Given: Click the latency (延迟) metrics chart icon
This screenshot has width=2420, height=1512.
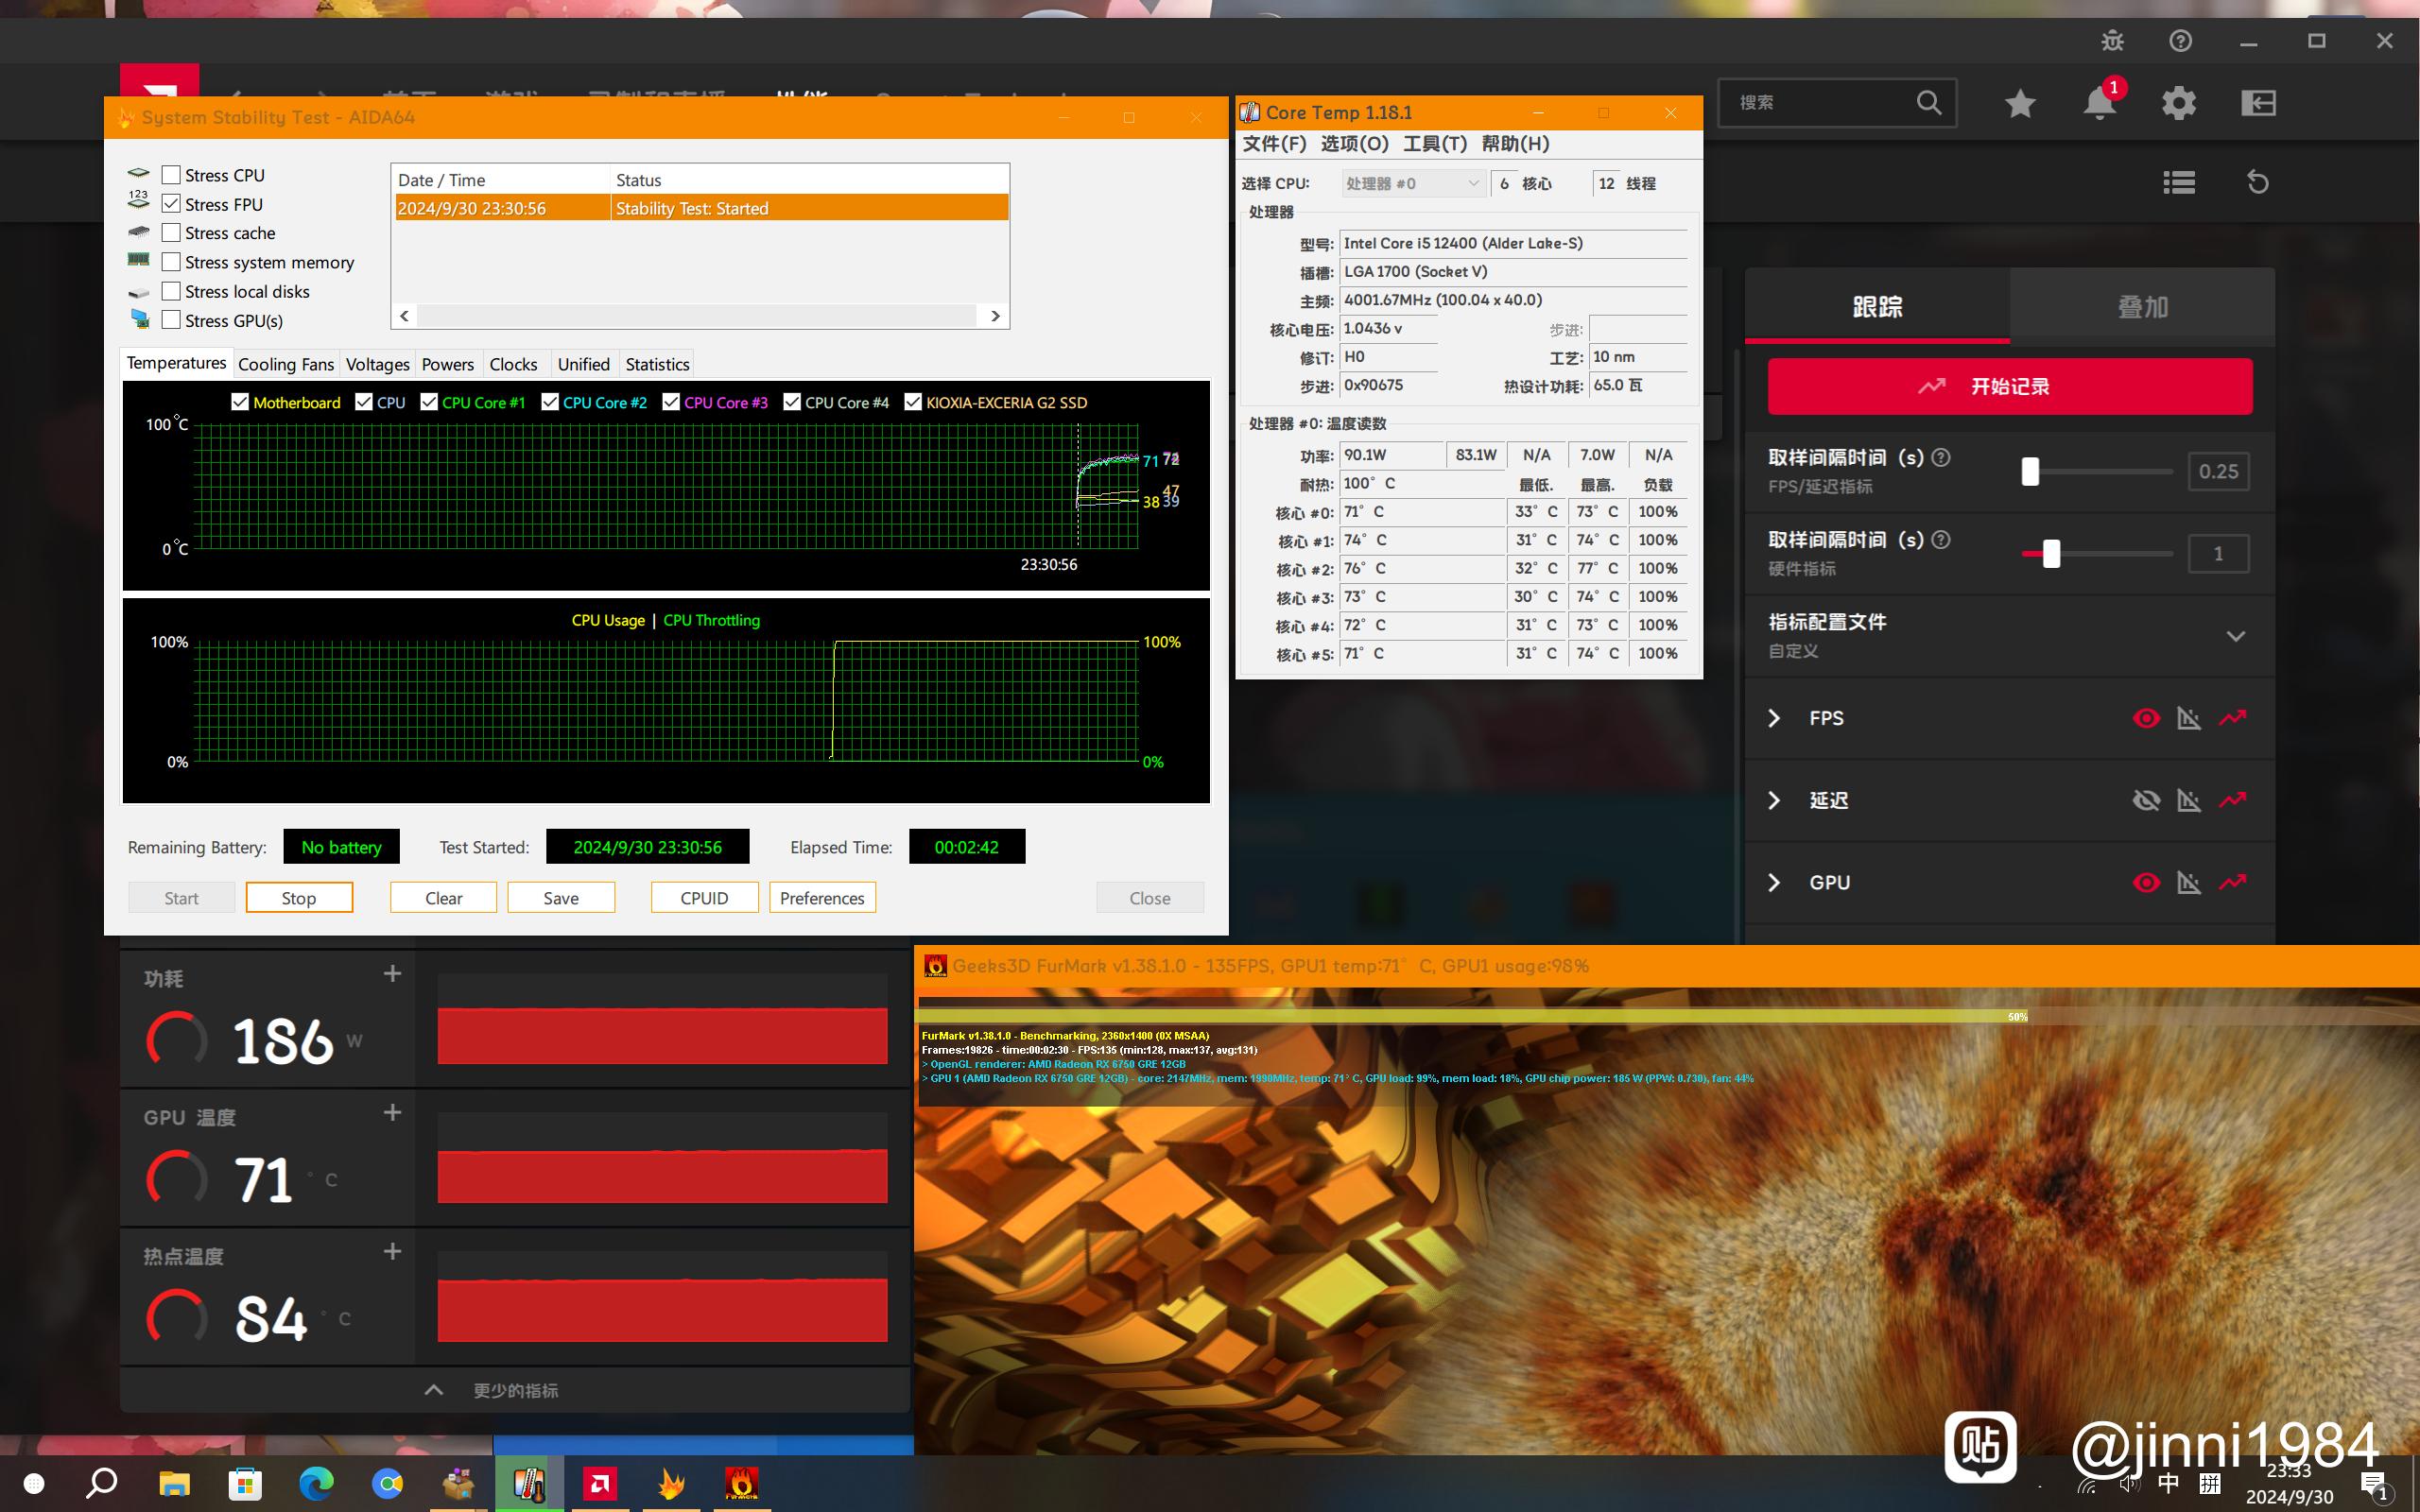Looking at the screenshot, I should (2189, 800).
